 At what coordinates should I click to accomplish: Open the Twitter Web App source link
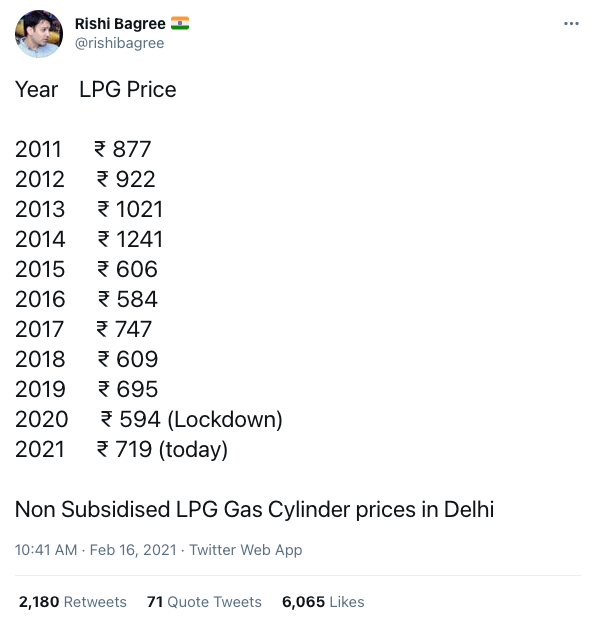tap(246, 550)
